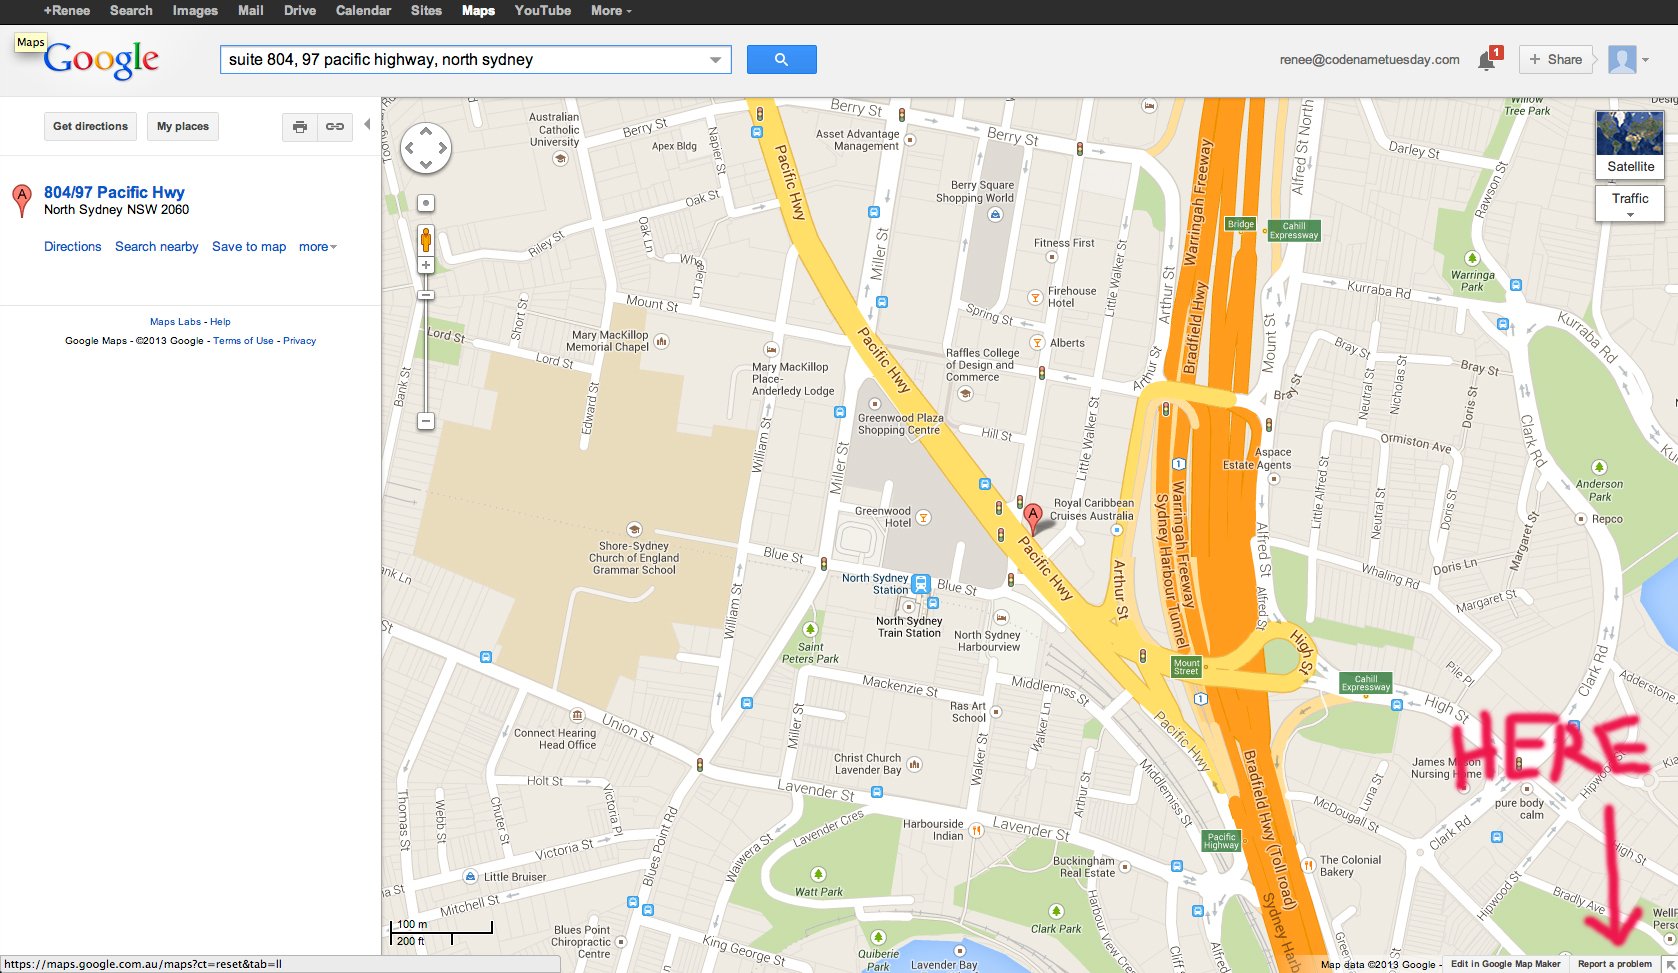Click Connect Hearing Head Office icon
Image resolution: width=1678 pixels, height=973 pixels.
coord(577,715)
